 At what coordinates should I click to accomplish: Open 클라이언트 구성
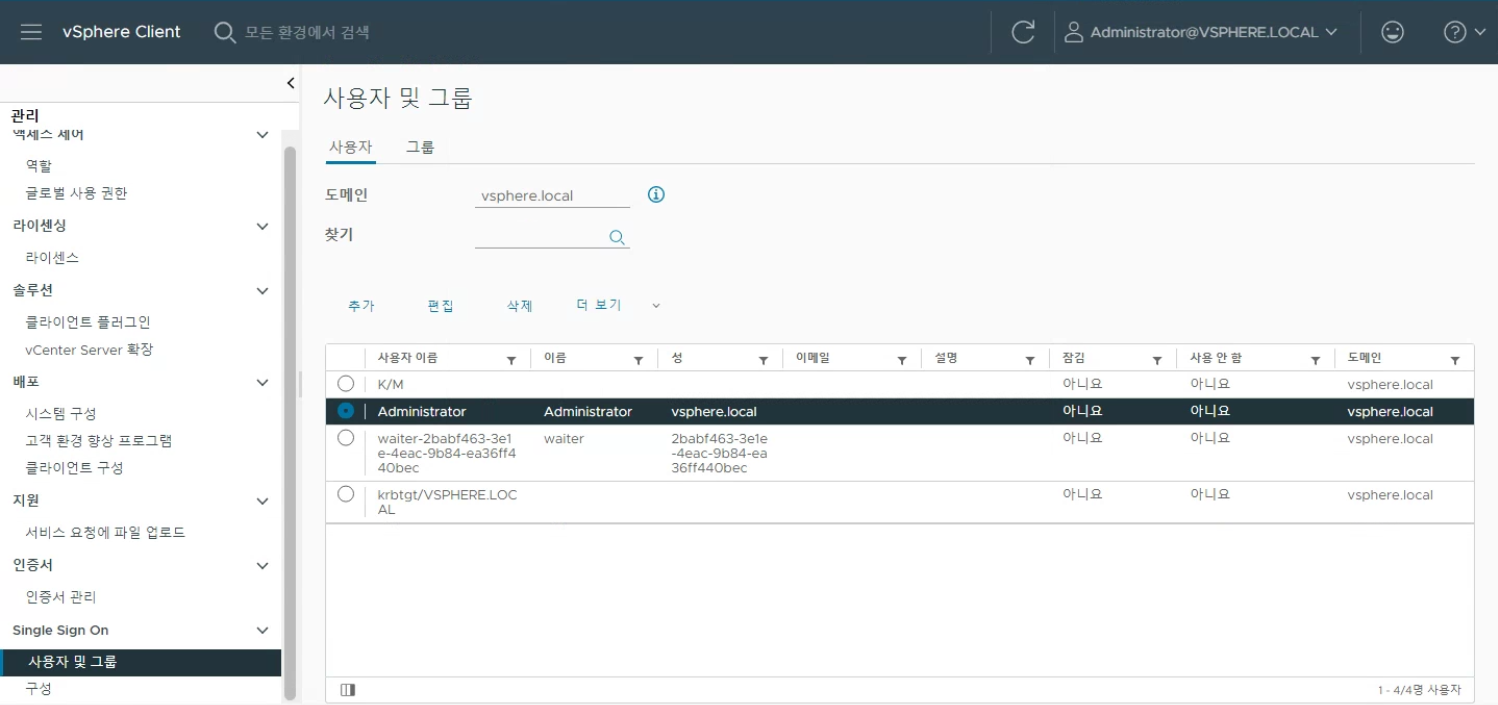(x=75, y=467)
